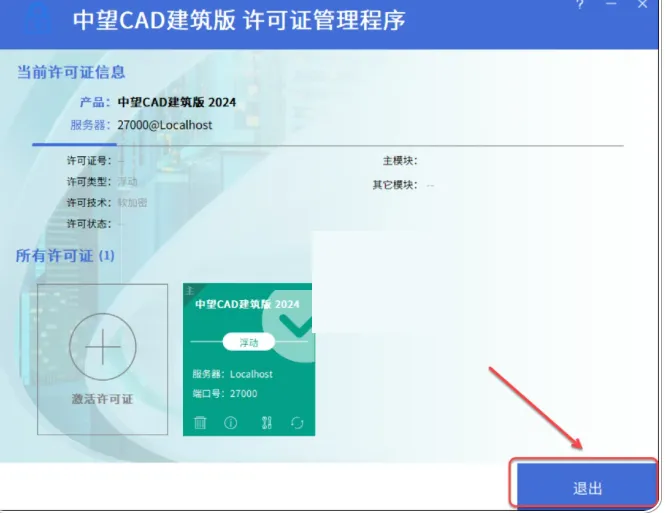Click the 所有许可证 (1) section heading
Screen dimensions: 666x513
point(65,256)
